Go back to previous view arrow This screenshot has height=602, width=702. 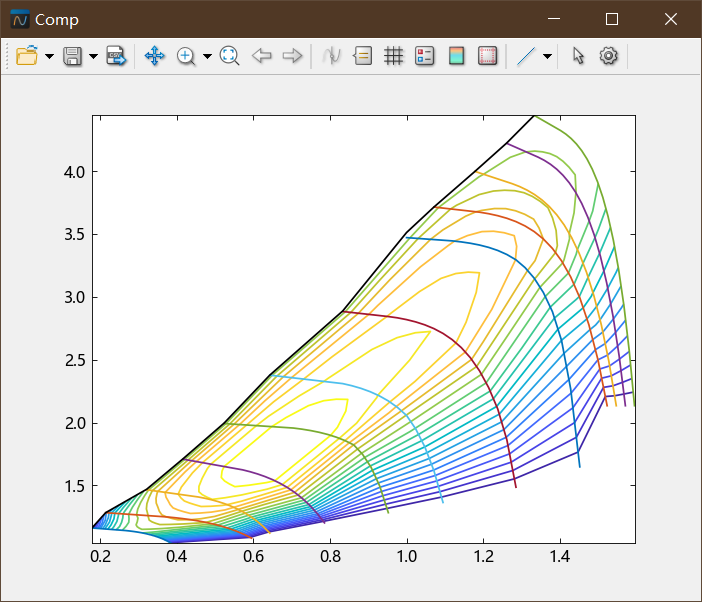point(261,56)
